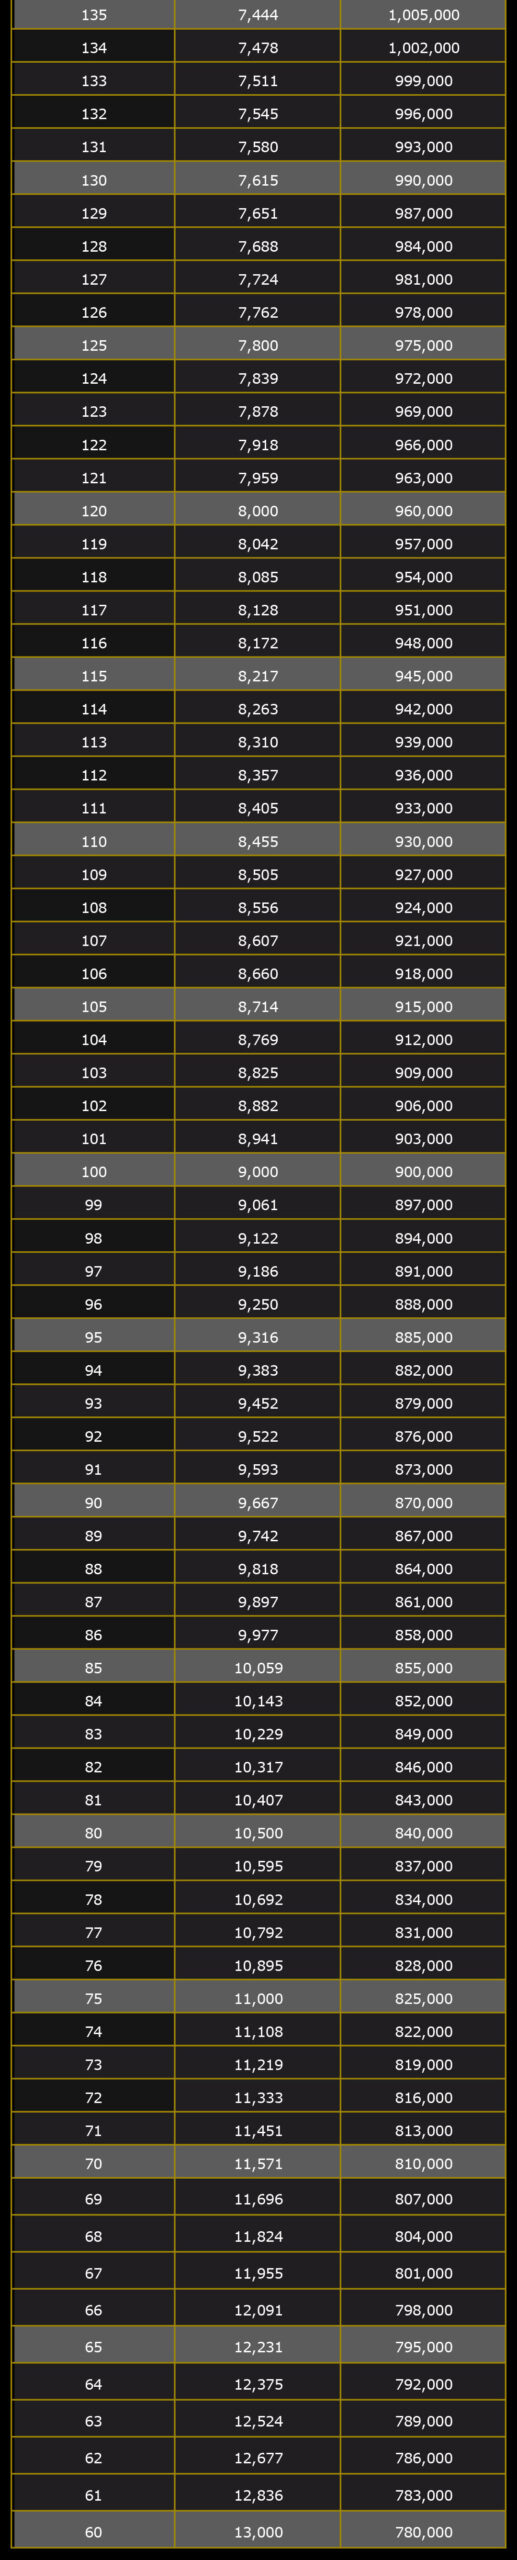Click the 855,000 value cell

tap(423, 1667)
